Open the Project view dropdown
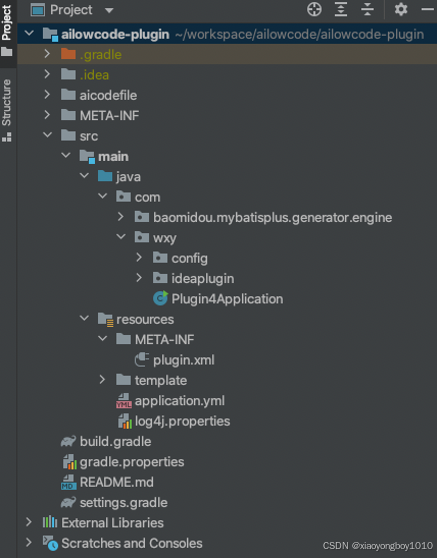 tap(109, 10)
